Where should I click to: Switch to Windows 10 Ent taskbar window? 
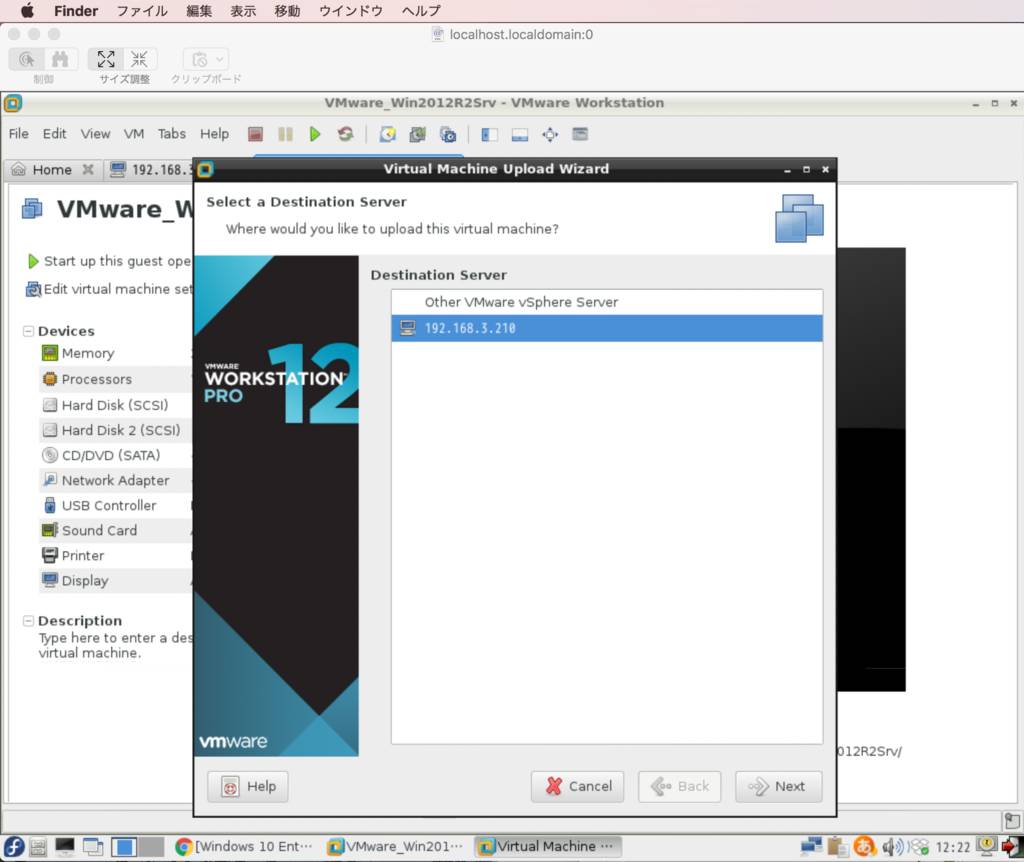(x=244, y=847)
